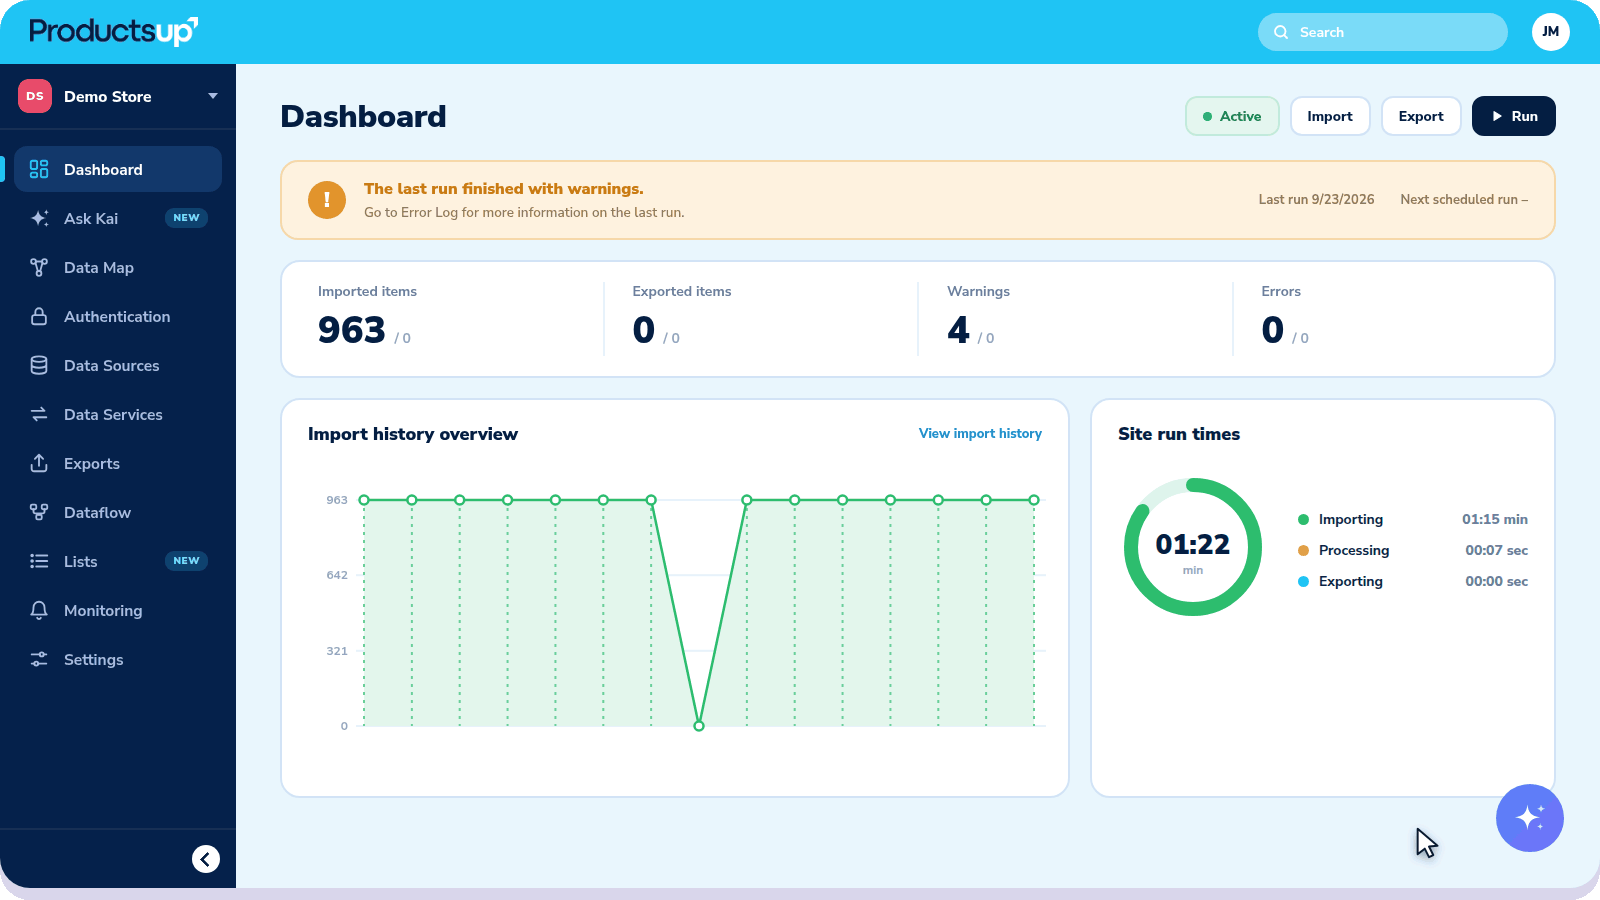Click the Settings sliders icon

point(39,659)
